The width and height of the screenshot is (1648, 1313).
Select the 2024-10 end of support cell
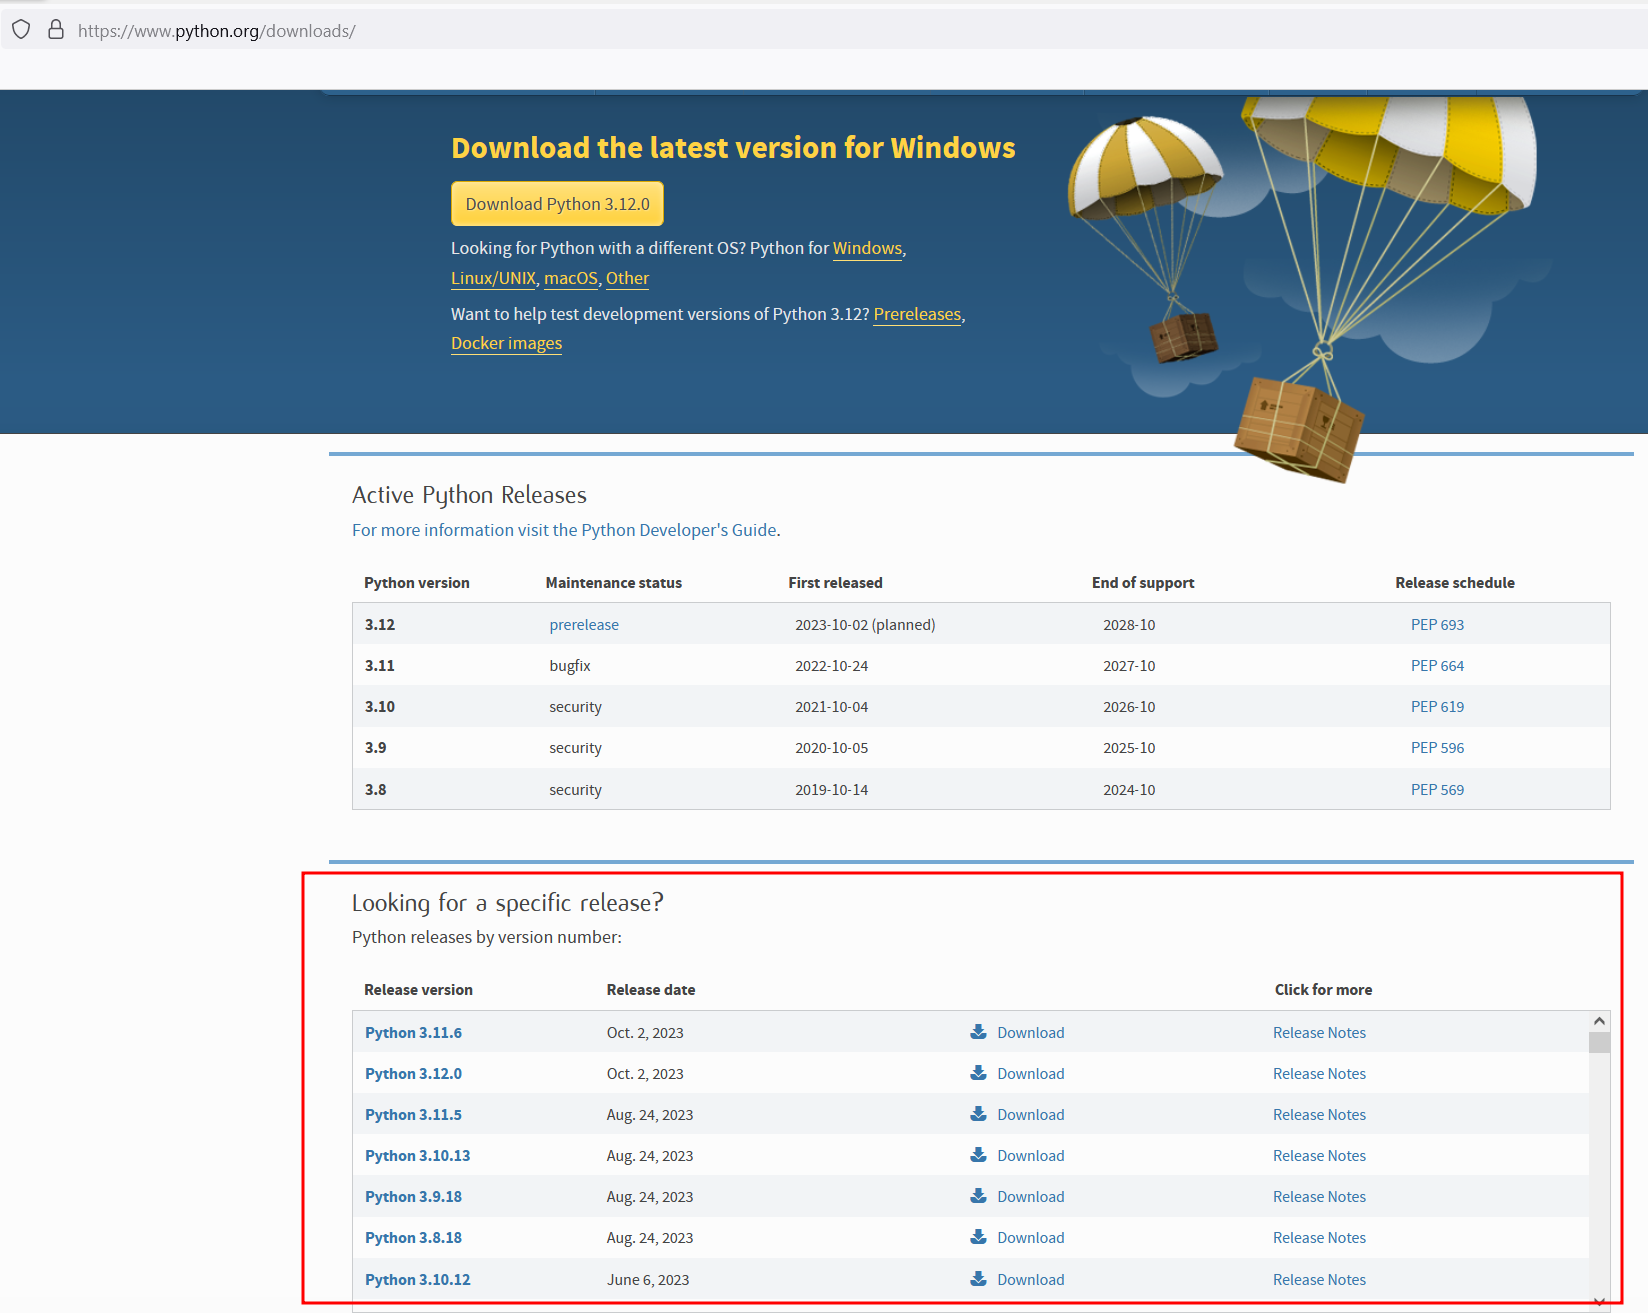pyautogui.click(x=1129, y=790)
